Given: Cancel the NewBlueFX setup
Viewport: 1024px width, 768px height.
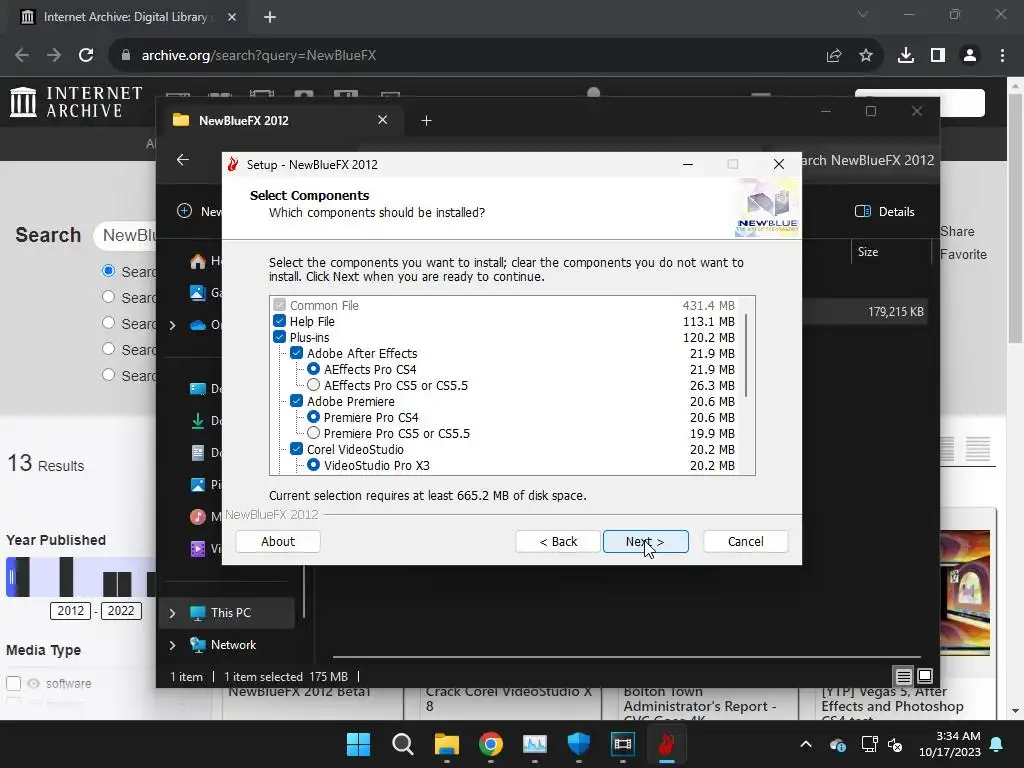Looking at the screenshot, I should [x=745, y=541].
